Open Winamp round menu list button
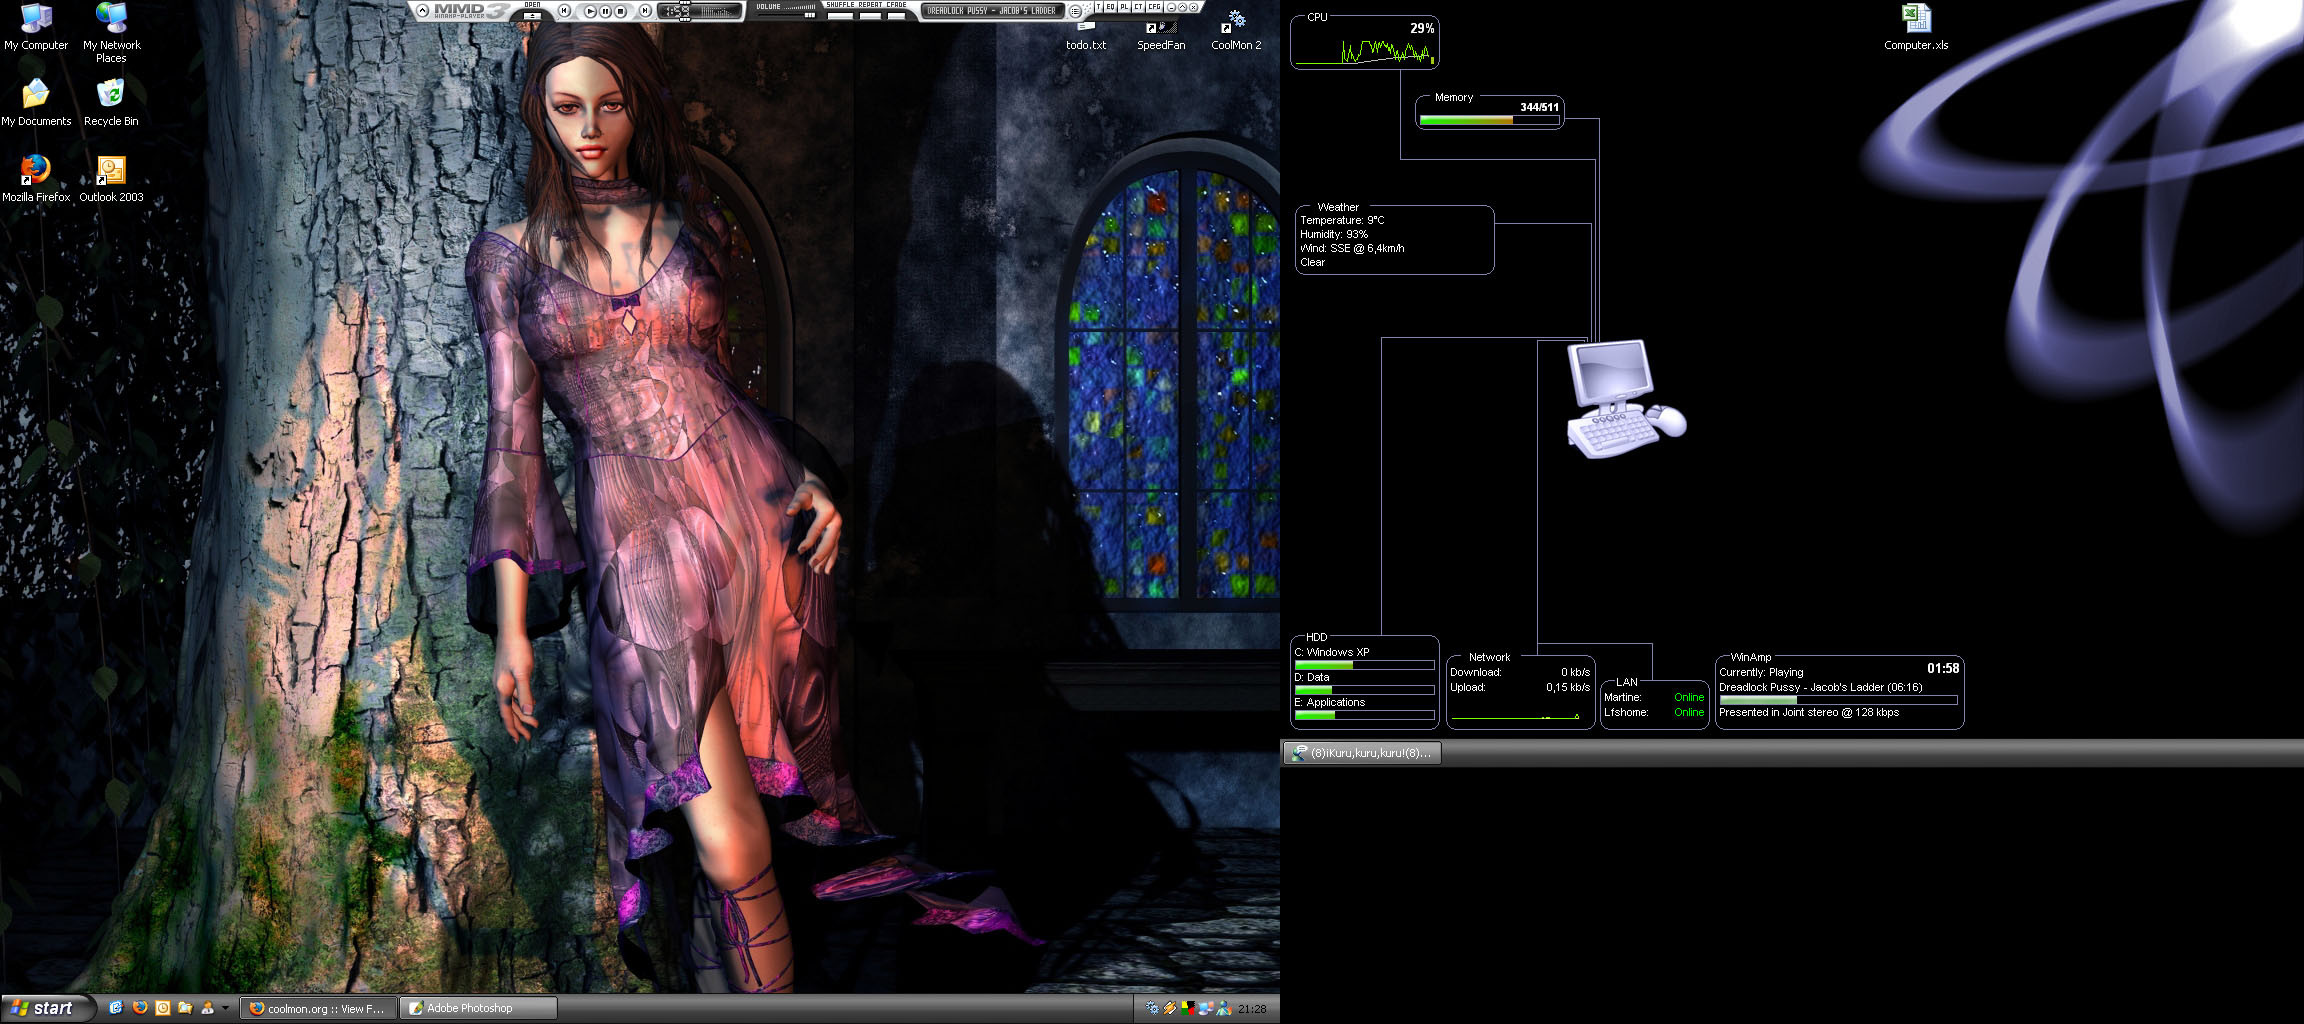The height and width of the screenshot is (1024, 2304). [1075, 11]
